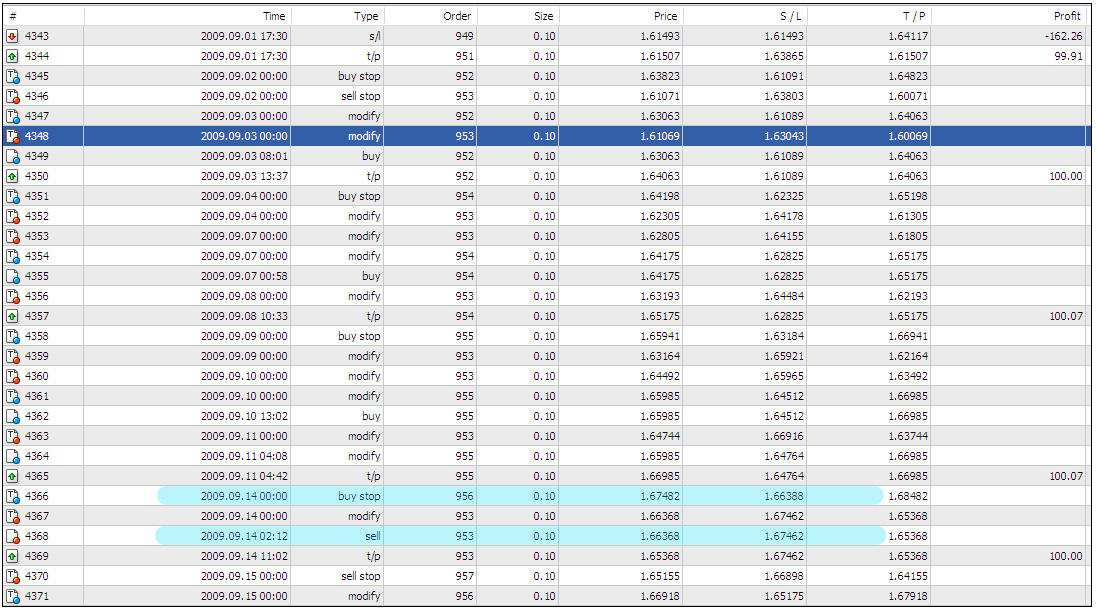Click the sell stop type in row 4346
1096x610 pixels.
click(x=361, y=96)
